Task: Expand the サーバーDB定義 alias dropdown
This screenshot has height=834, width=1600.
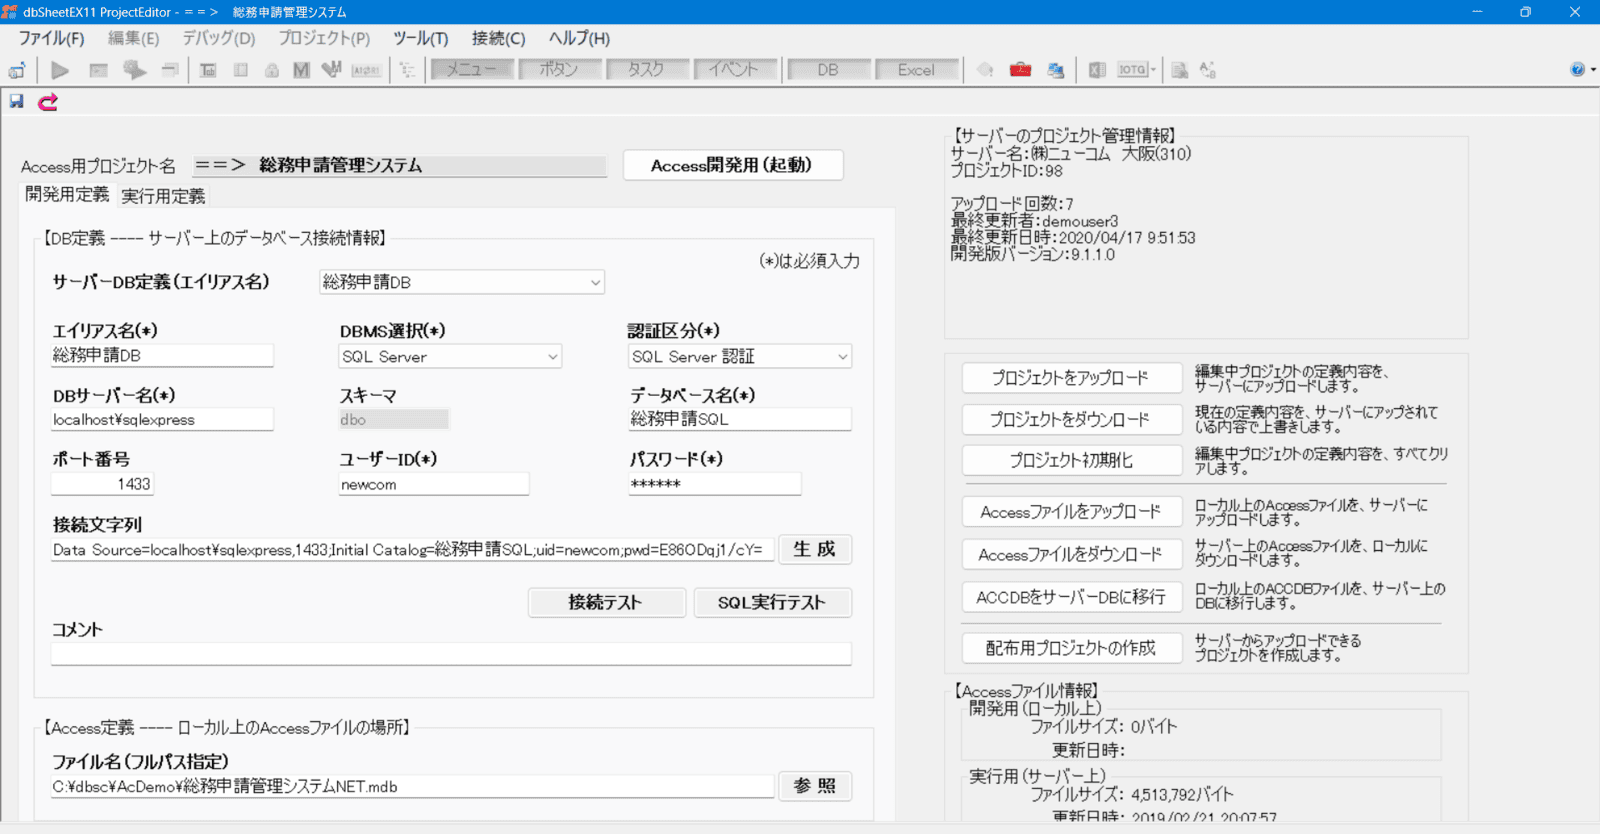Action: point(595,283)
